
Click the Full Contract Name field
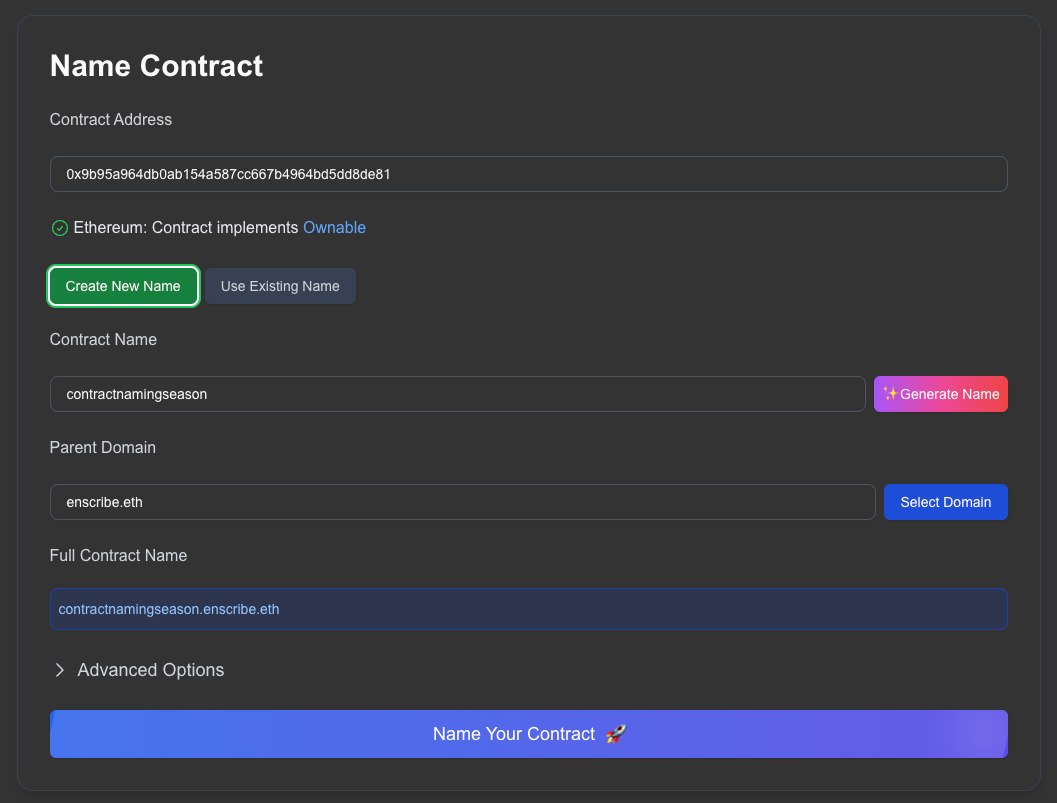[x=528, y=608]
